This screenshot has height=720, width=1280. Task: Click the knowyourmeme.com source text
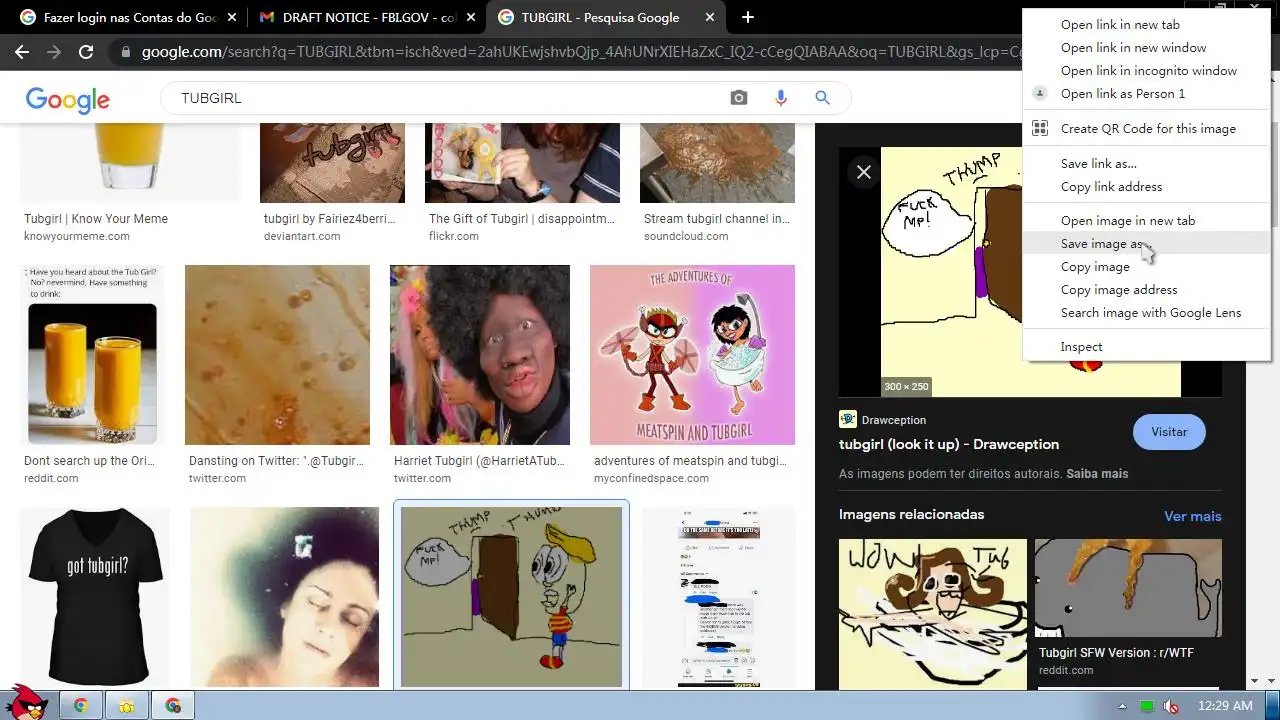77,236
